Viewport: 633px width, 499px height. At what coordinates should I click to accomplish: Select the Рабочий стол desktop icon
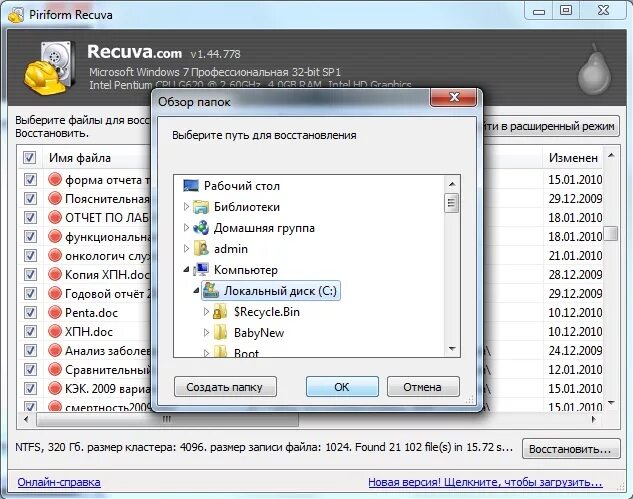tap(191, 186)
